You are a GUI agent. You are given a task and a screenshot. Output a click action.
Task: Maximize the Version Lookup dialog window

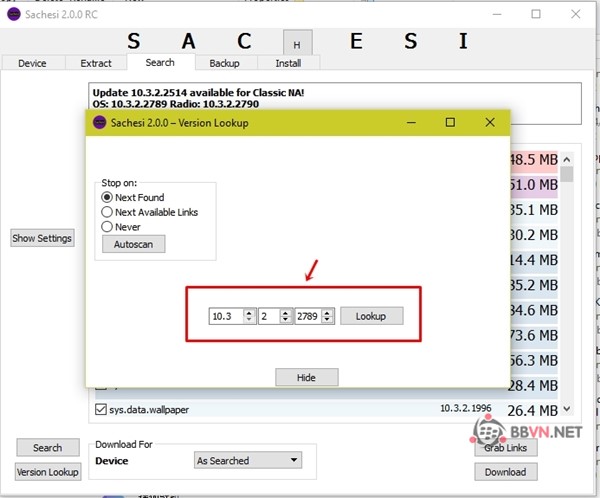(x=450, y=122)
